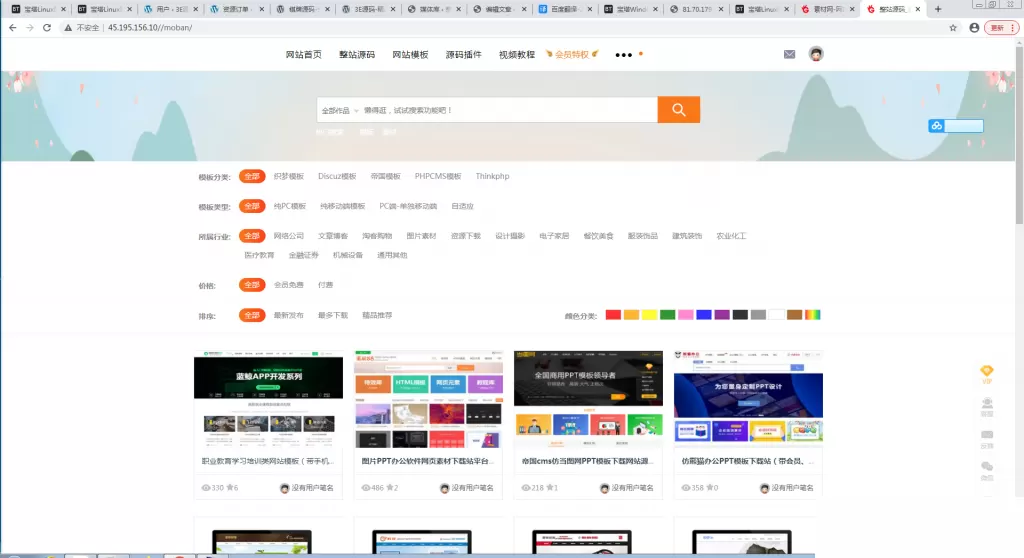Choose the 餐饮美食 industry filter
The image size is (1024, 558).
tap(598, 236)
